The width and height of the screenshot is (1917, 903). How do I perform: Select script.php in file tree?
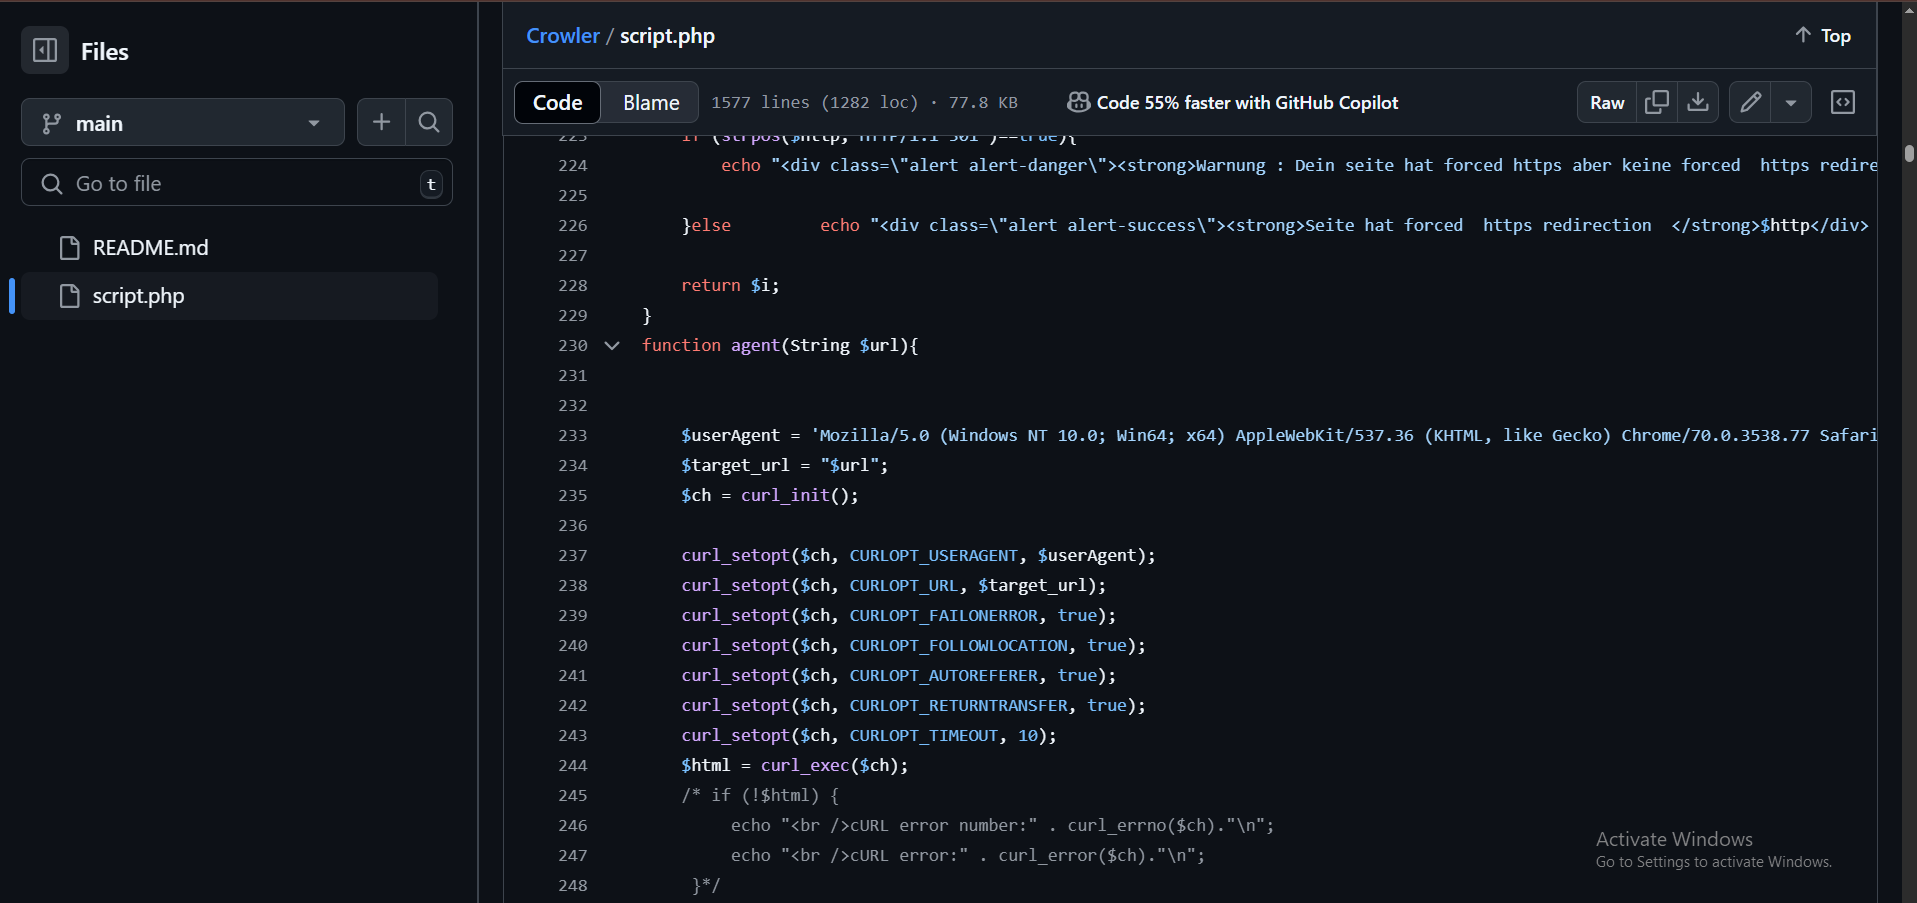tap(138, 296)
